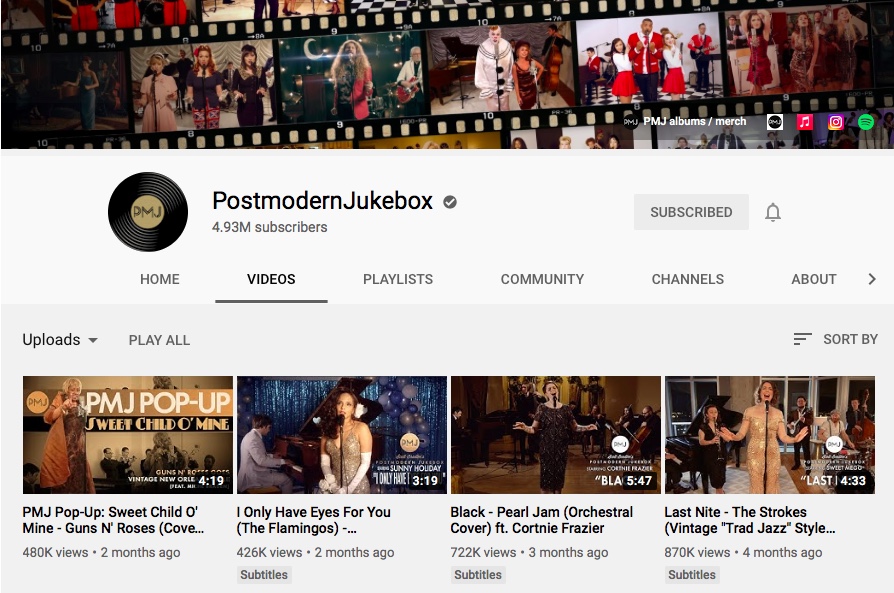Open Black - Pearl Jam video title
The height and width of the screenshot is (593, 894).
542,520
